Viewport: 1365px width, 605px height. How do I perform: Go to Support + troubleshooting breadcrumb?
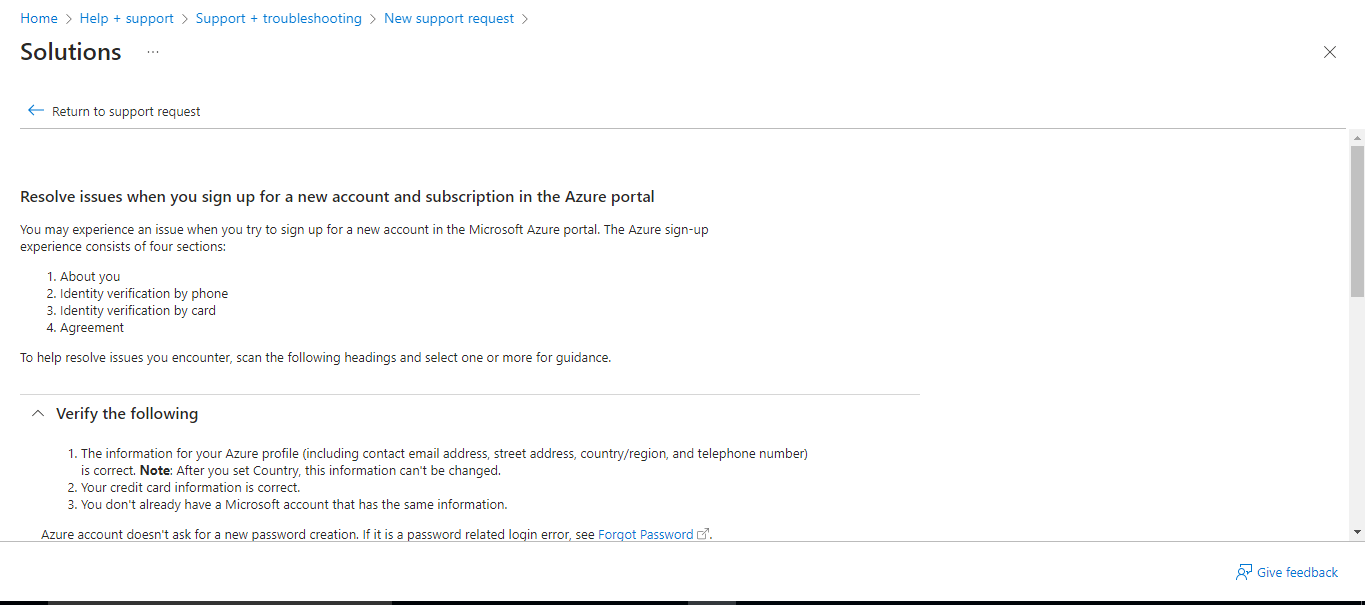[278, 18]
